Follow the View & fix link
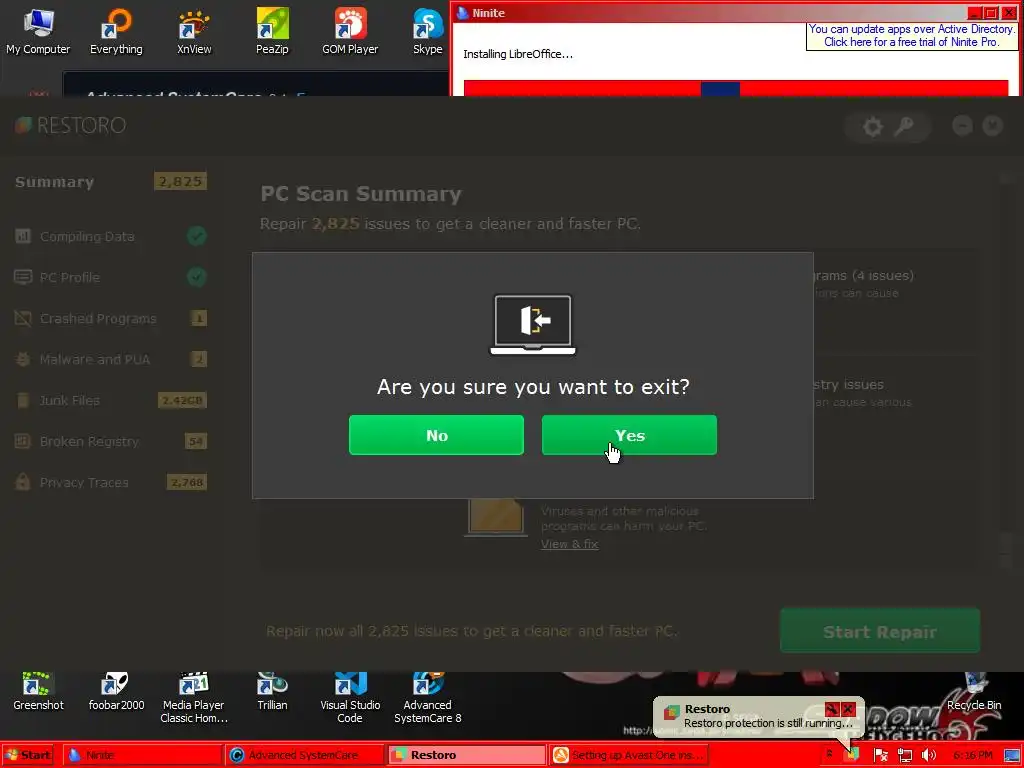Image resolution: width=1024 pixels, height=768 pixels. (569, 544)
